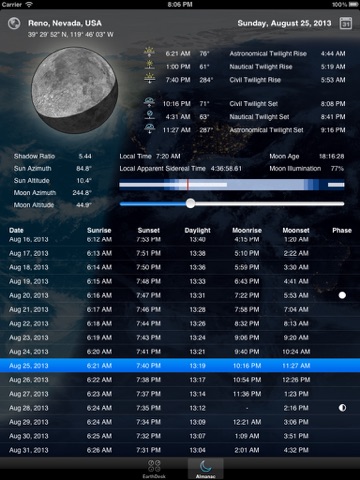Click the Civil Twilight Set label
The image size is (360, 480).
click(x=253, y=104)
